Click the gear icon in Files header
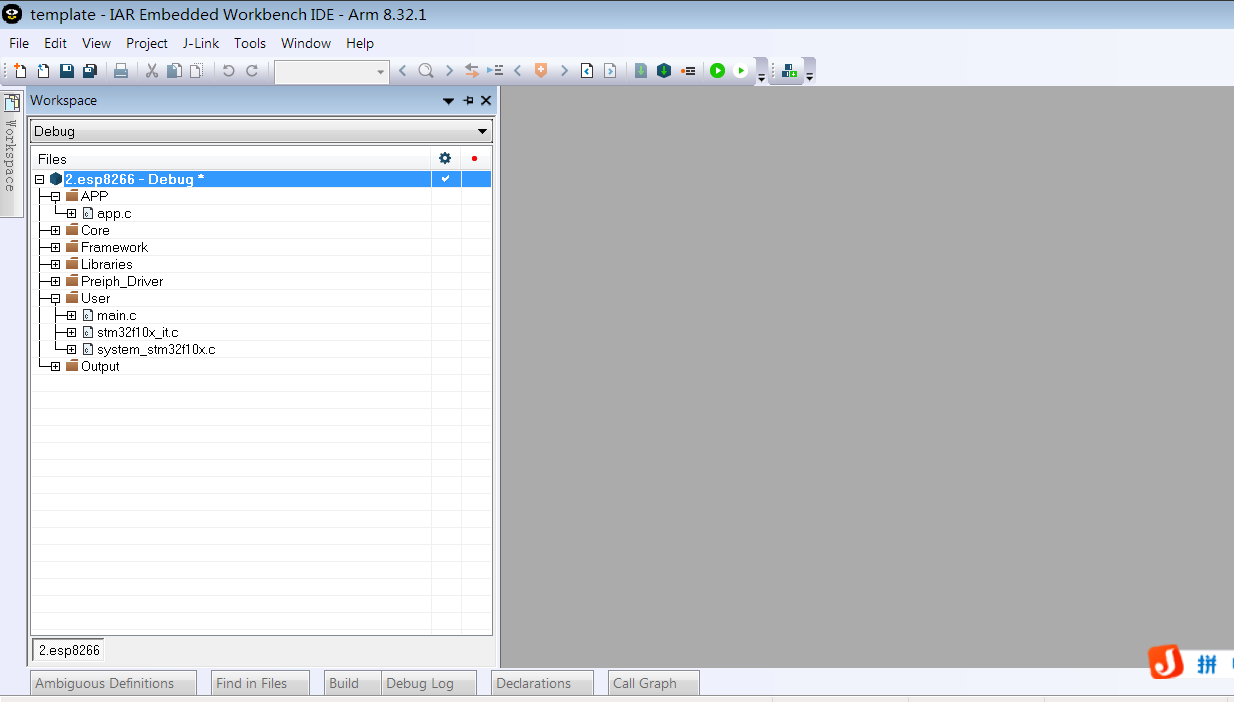 point(445,158)
